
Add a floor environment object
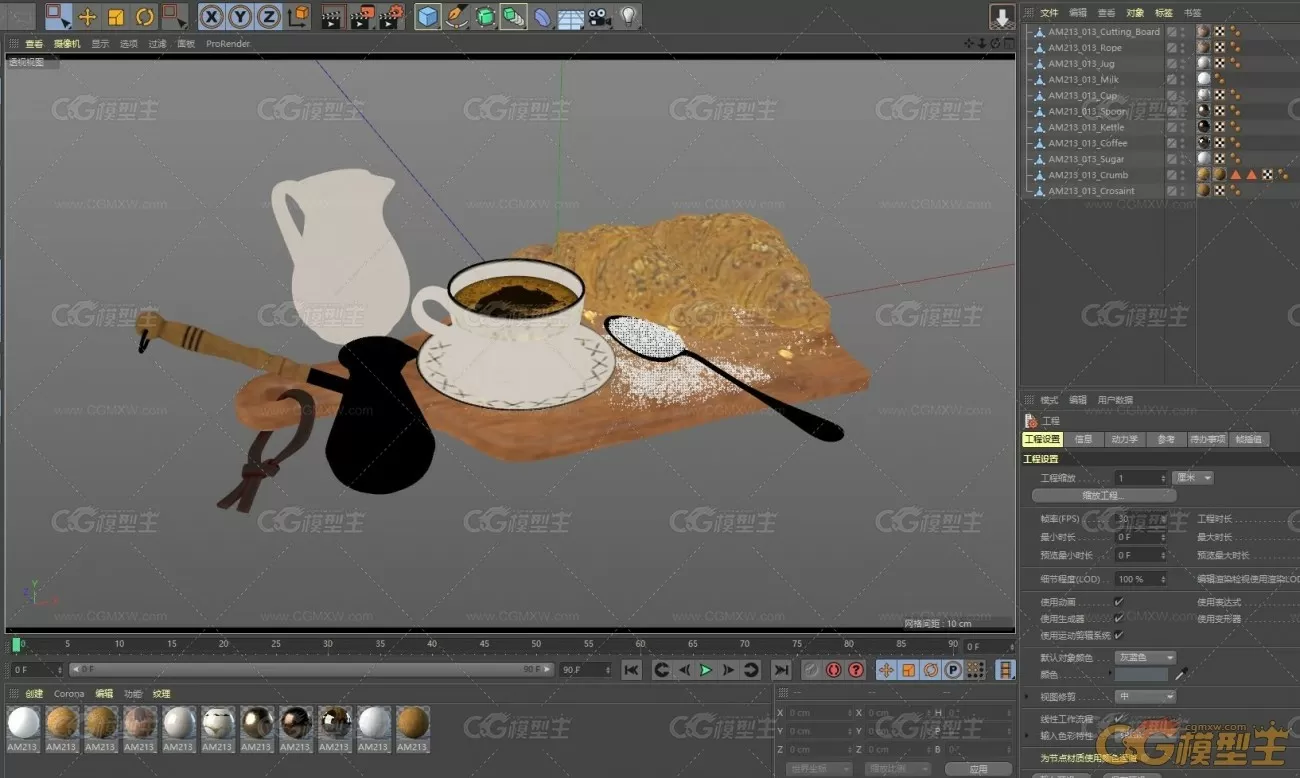571,16
